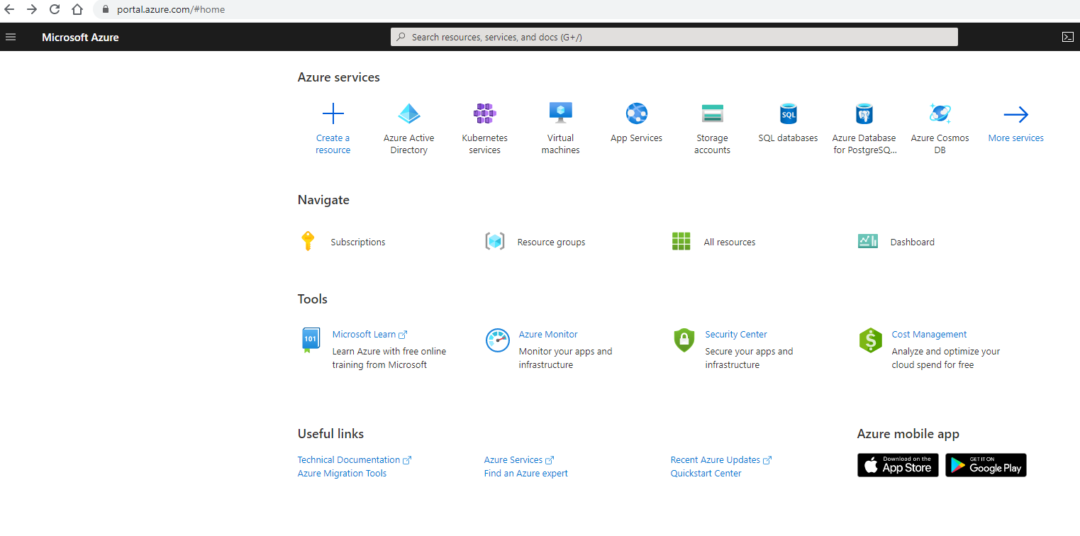
Task: Navigate to Subscriptions
Action: point(357,242)
